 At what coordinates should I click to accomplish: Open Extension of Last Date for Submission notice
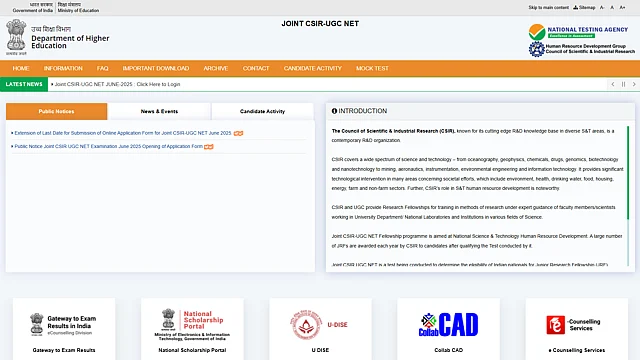(123, 133)
